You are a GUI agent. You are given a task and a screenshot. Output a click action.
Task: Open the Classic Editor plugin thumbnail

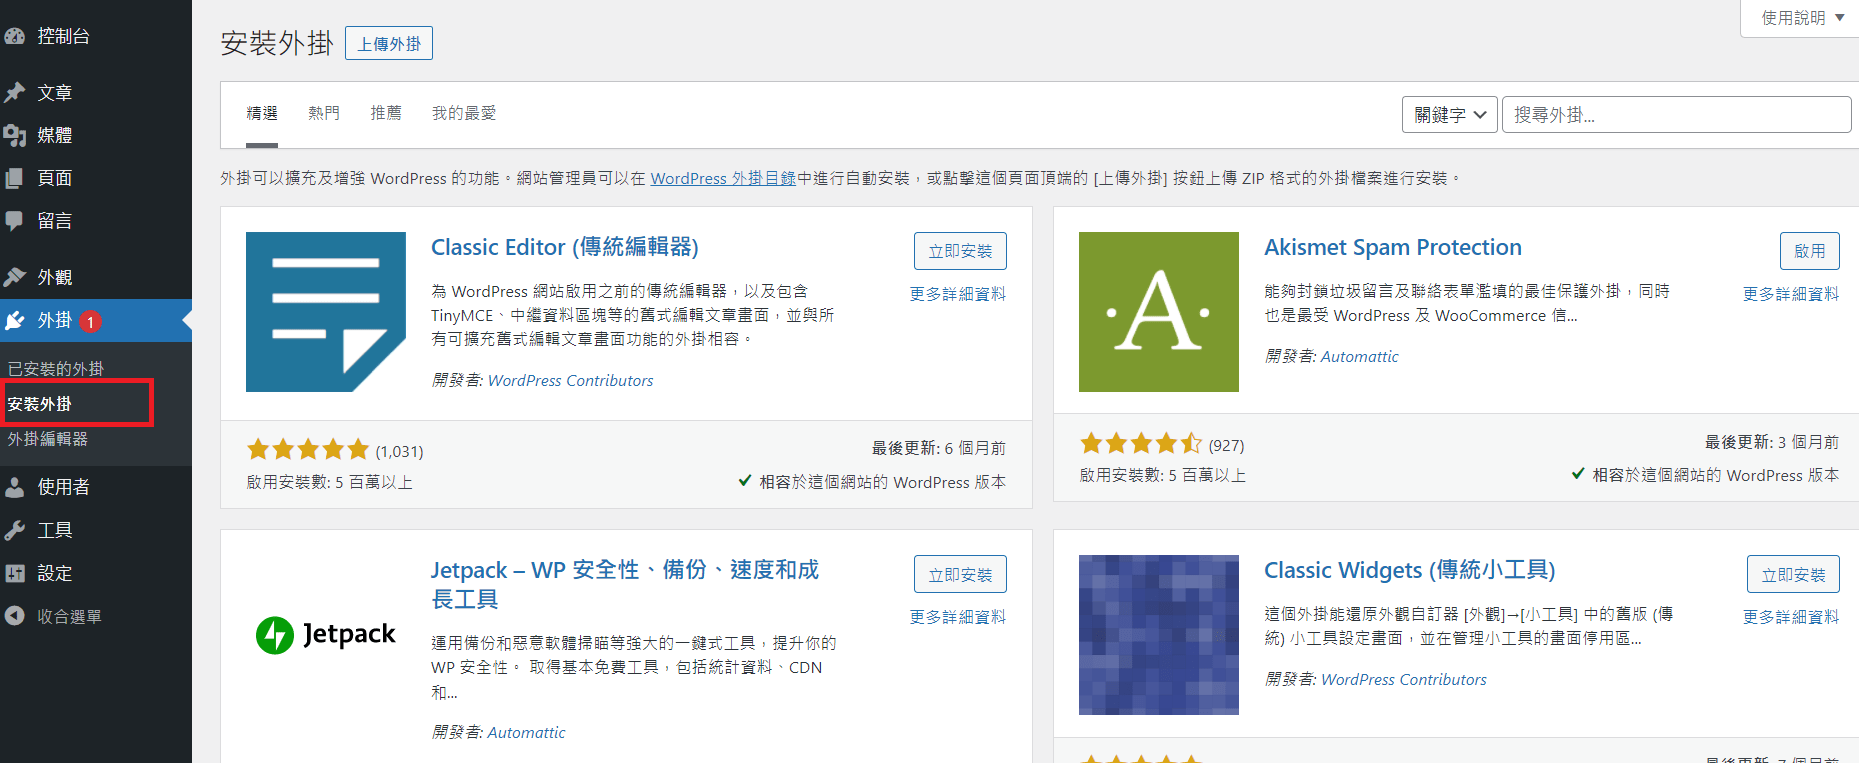click(326, 312)
